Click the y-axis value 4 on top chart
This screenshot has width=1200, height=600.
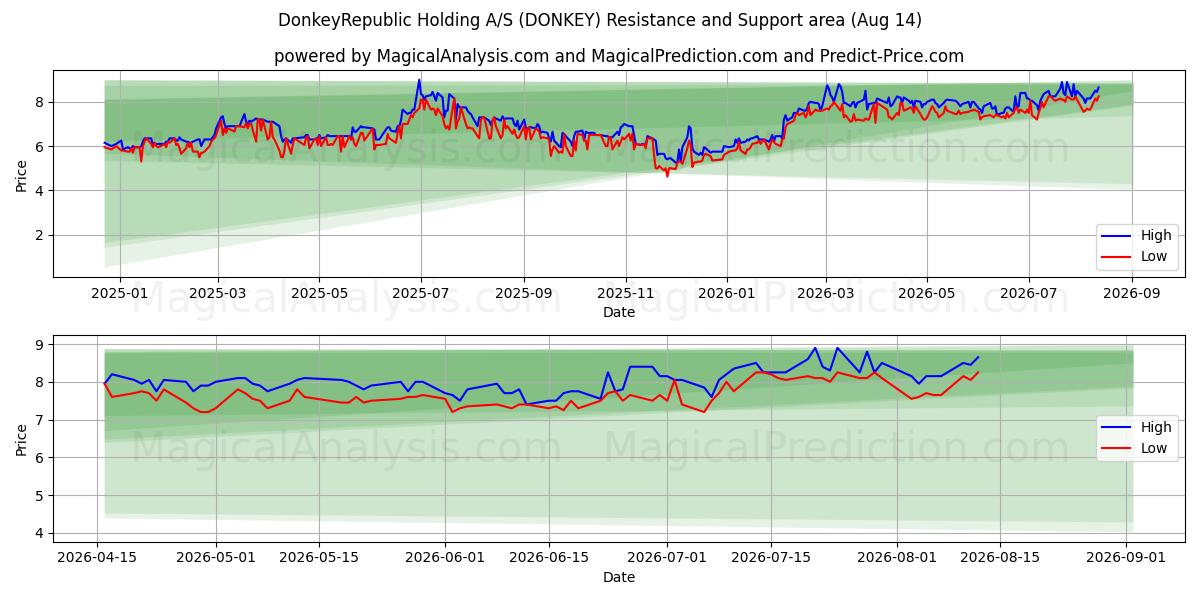40,191
